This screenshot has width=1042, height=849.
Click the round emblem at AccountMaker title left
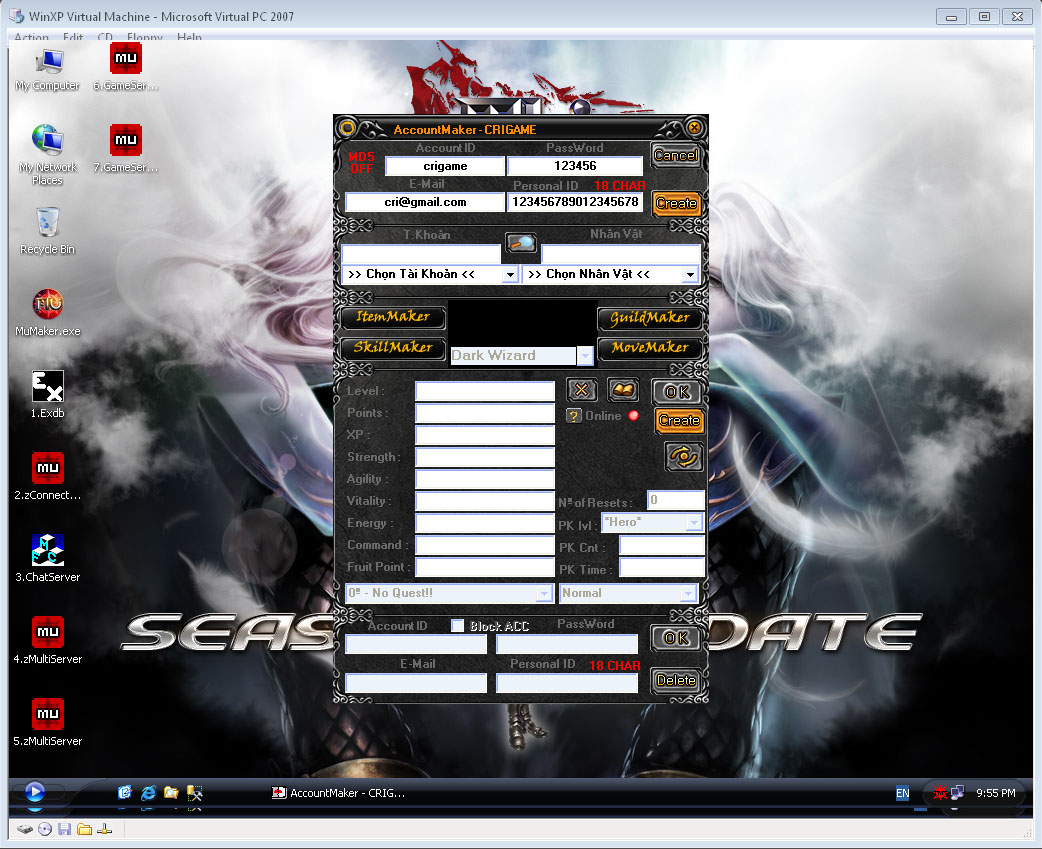point(347,128)
